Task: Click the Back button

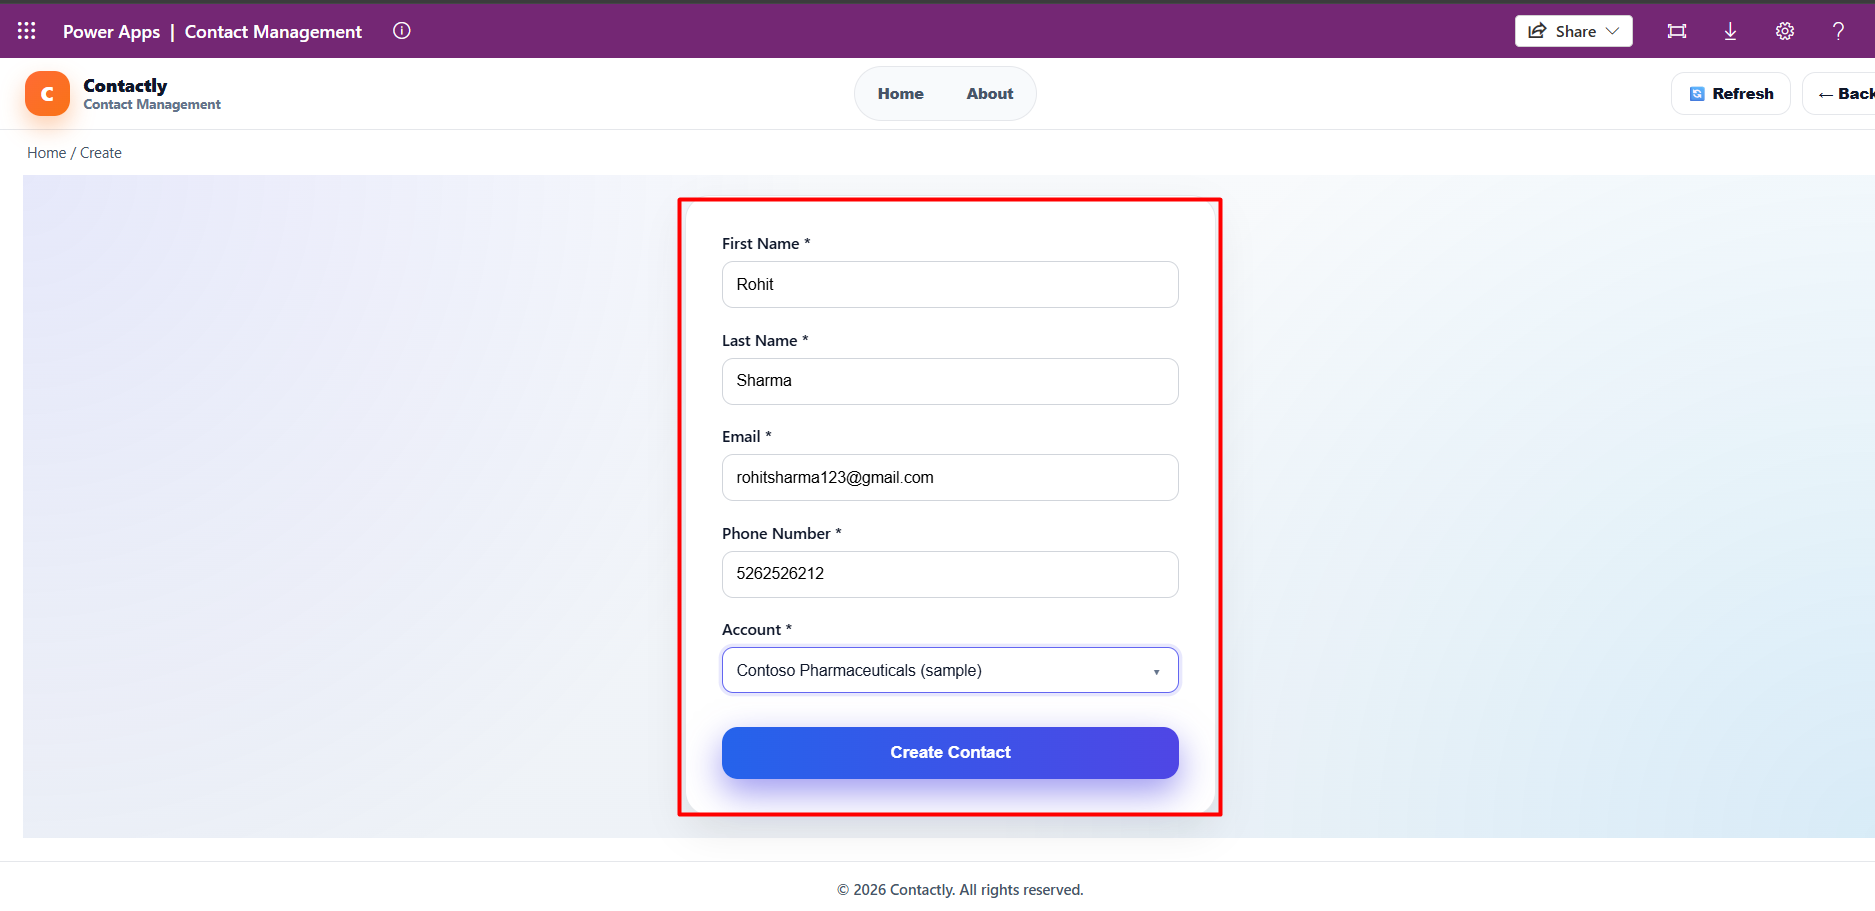Action: pyautogui.click(x=1845, y=94)
